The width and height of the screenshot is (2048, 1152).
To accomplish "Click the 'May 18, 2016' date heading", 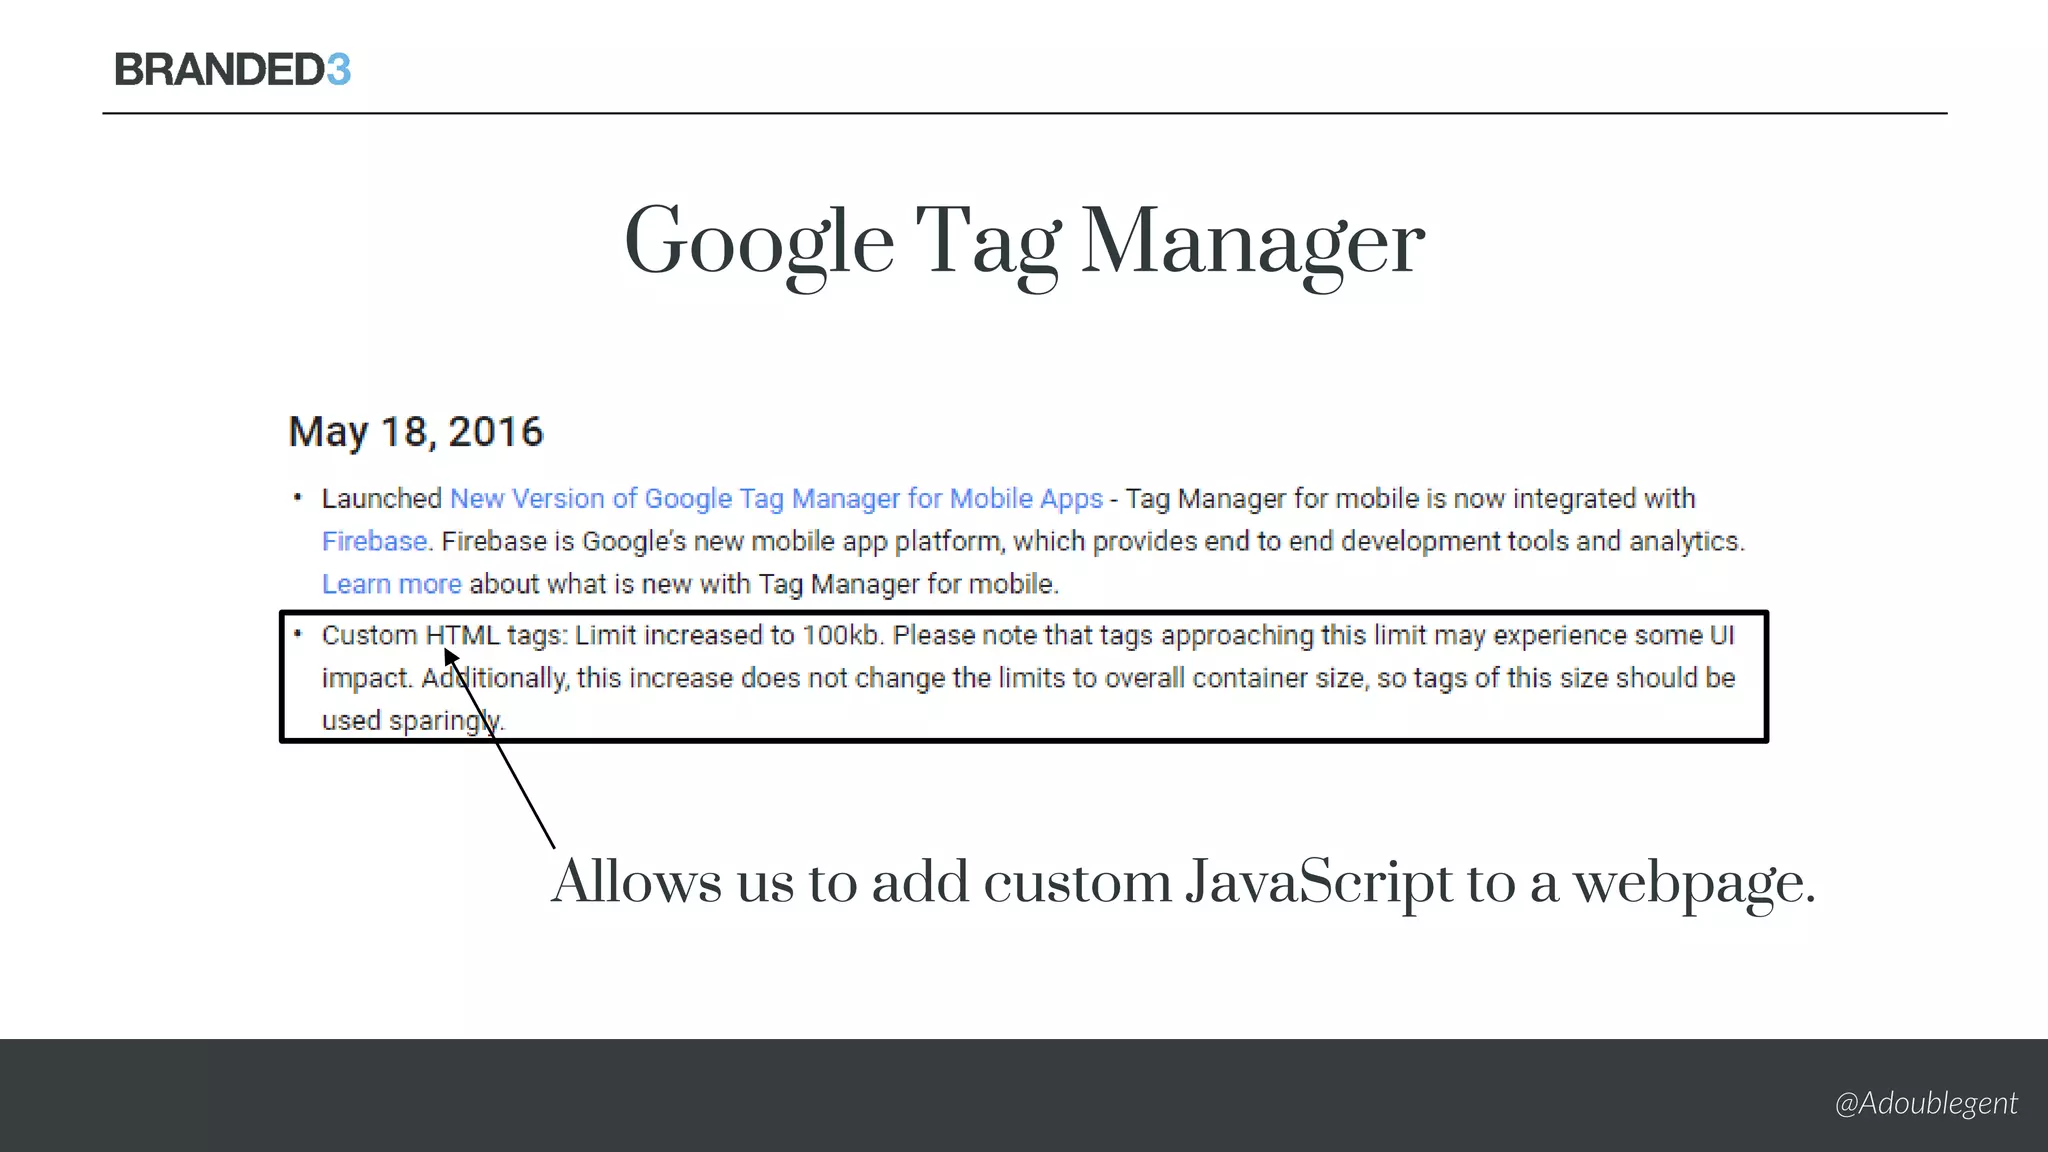I will [x=415, y=432].
